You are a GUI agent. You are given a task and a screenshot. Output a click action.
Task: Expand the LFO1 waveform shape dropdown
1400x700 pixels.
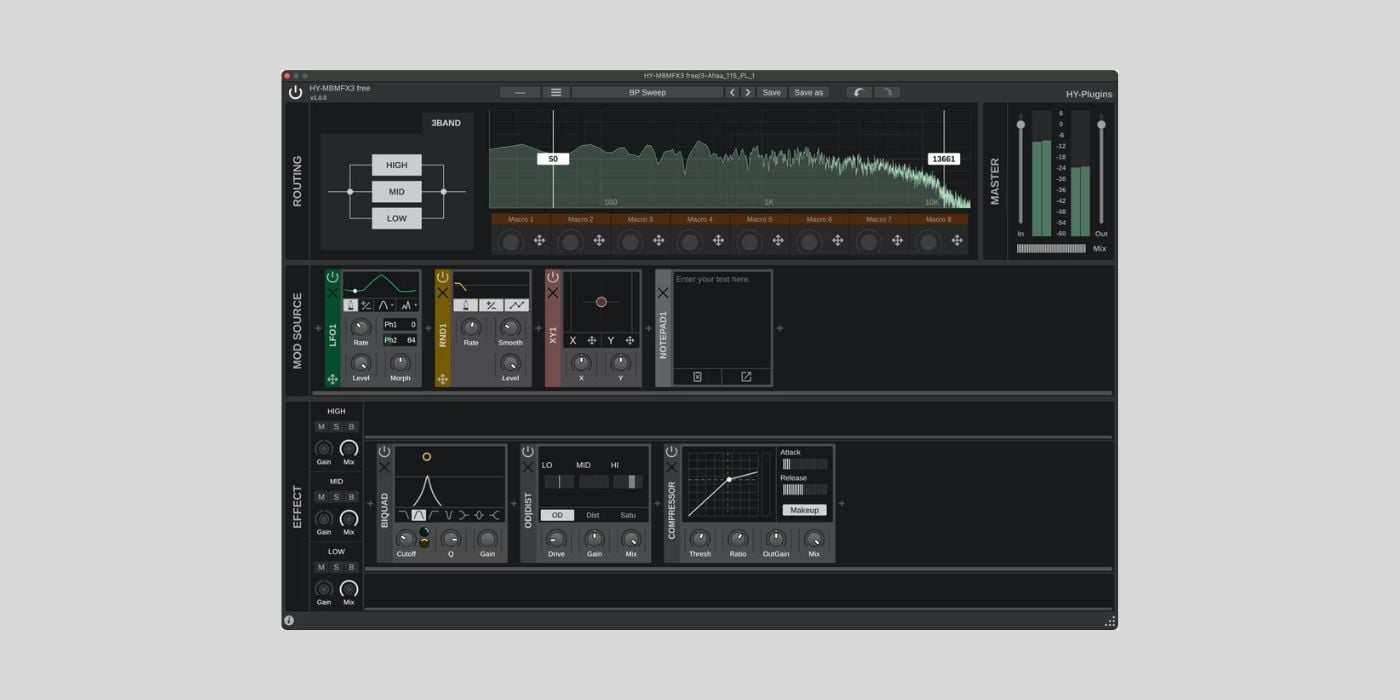coord(388,305)
